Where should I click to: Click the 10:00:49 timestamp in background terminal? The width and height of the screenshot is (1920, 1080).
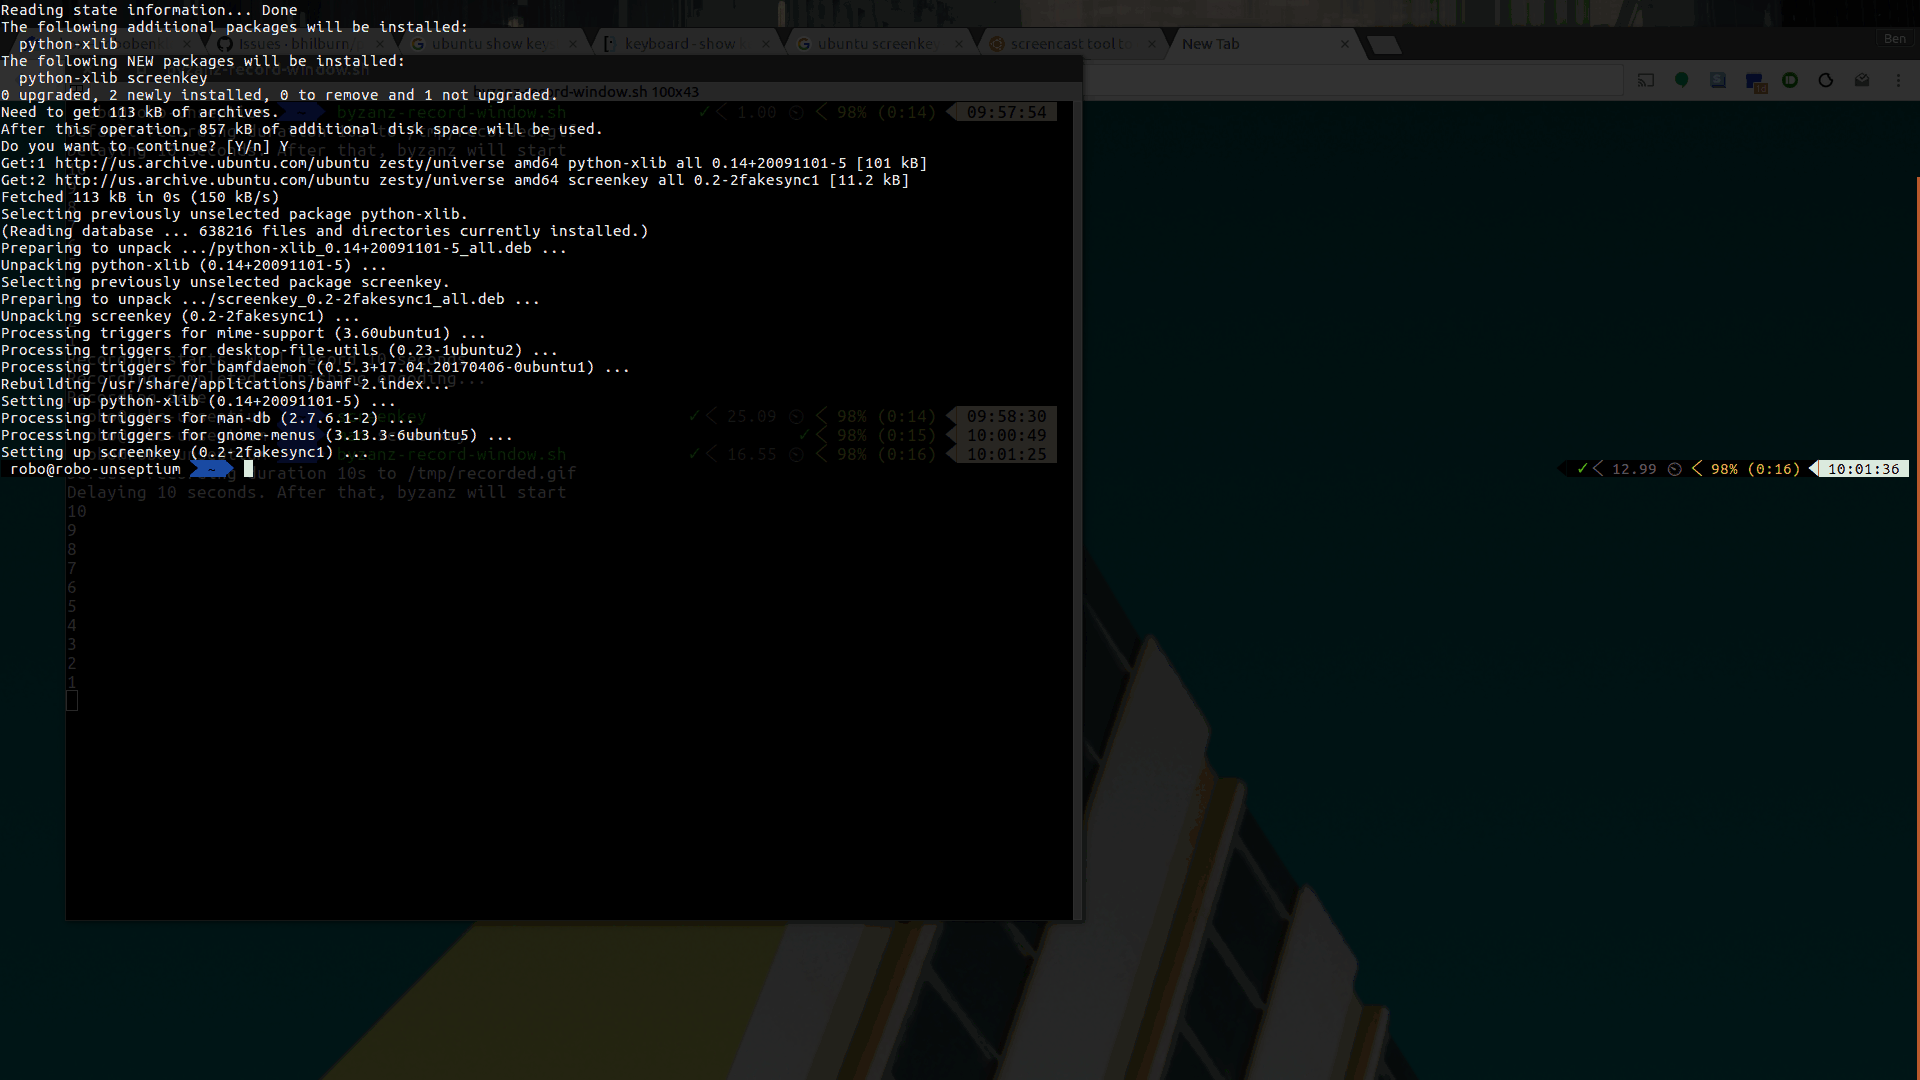[x=1006, y=435]
